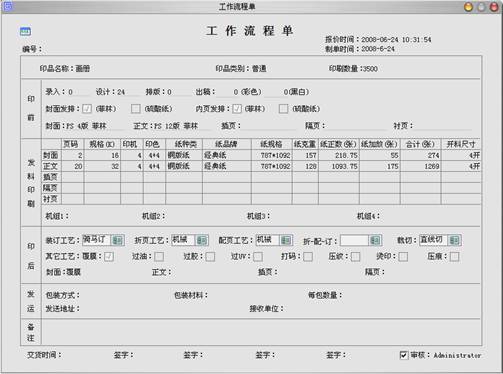Click the 218.75 paper count cell
The height and width of the screenshot is (374, 503).
(x=339, y=155)
